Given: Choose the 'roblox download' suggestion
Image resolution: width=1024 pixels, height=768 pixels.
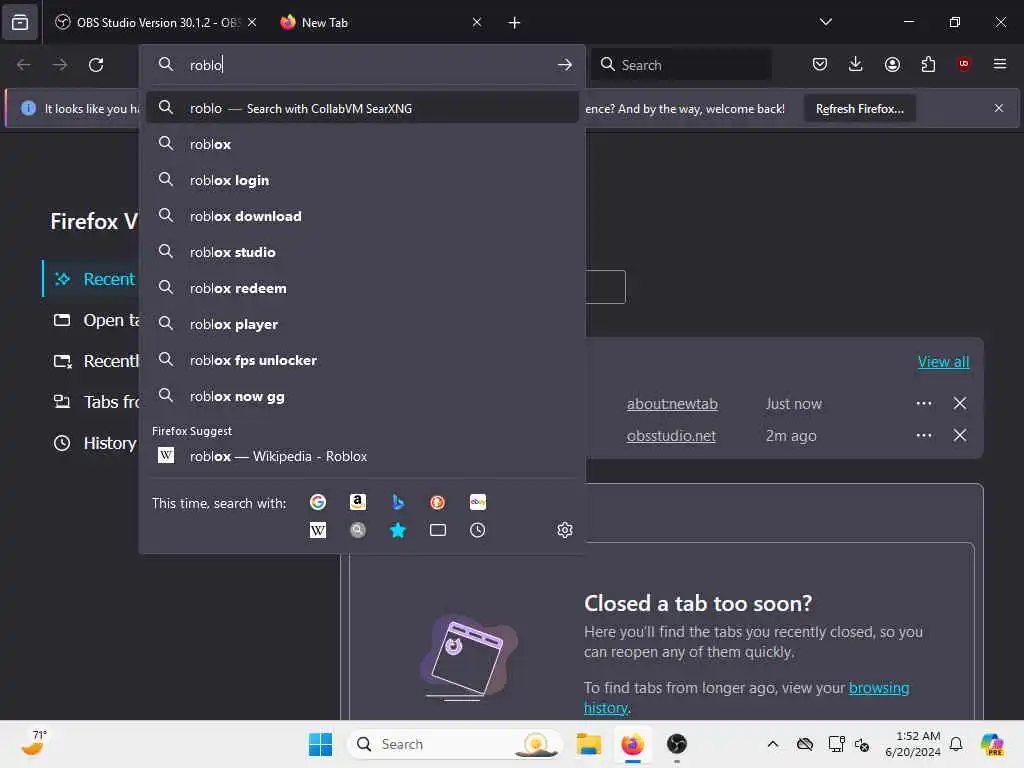Looking at the screenshot, I should point(362,216).
